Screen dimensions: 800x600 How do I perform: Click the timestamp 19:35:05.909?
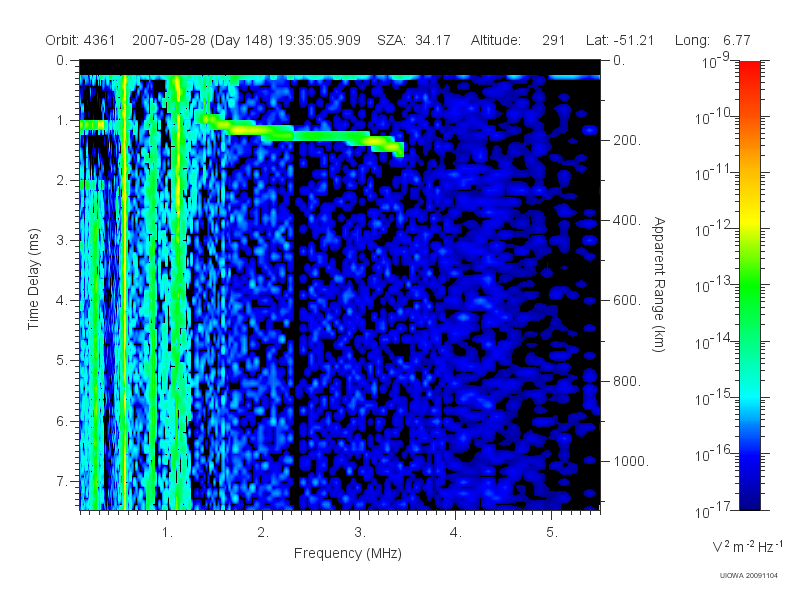[319, 40]
